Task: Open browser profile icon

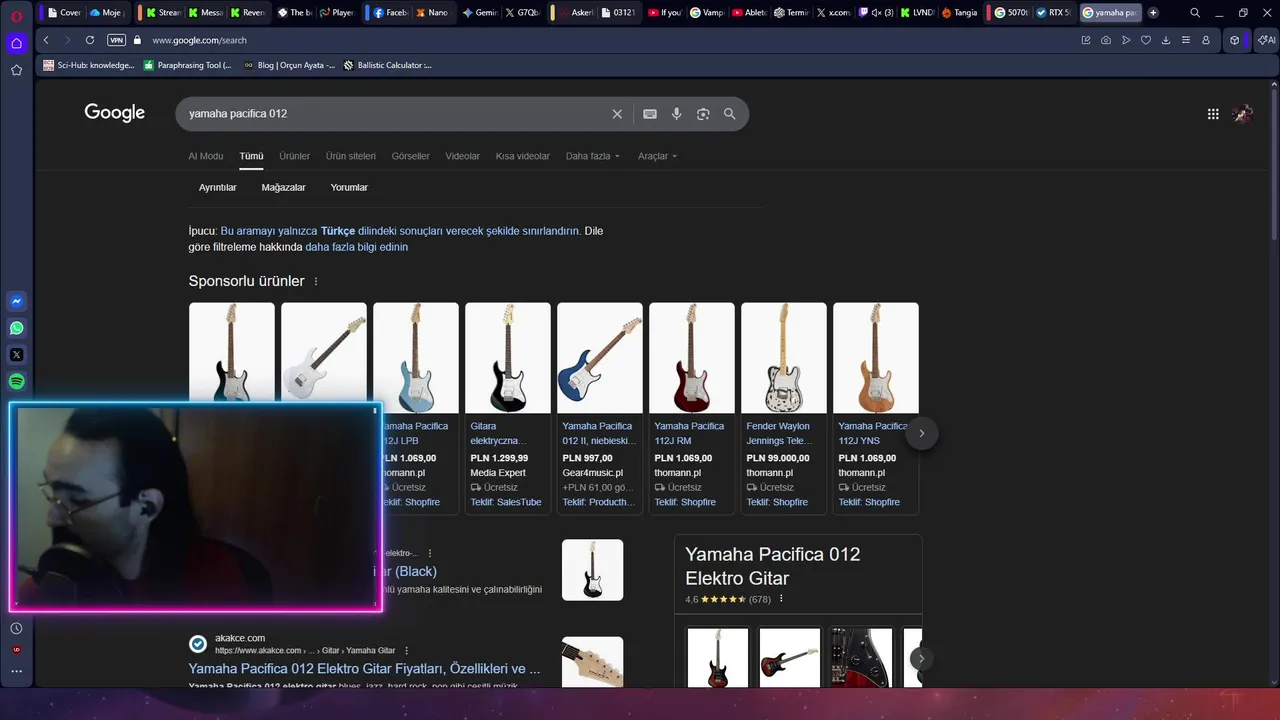Action: [x=1206, y=40]
